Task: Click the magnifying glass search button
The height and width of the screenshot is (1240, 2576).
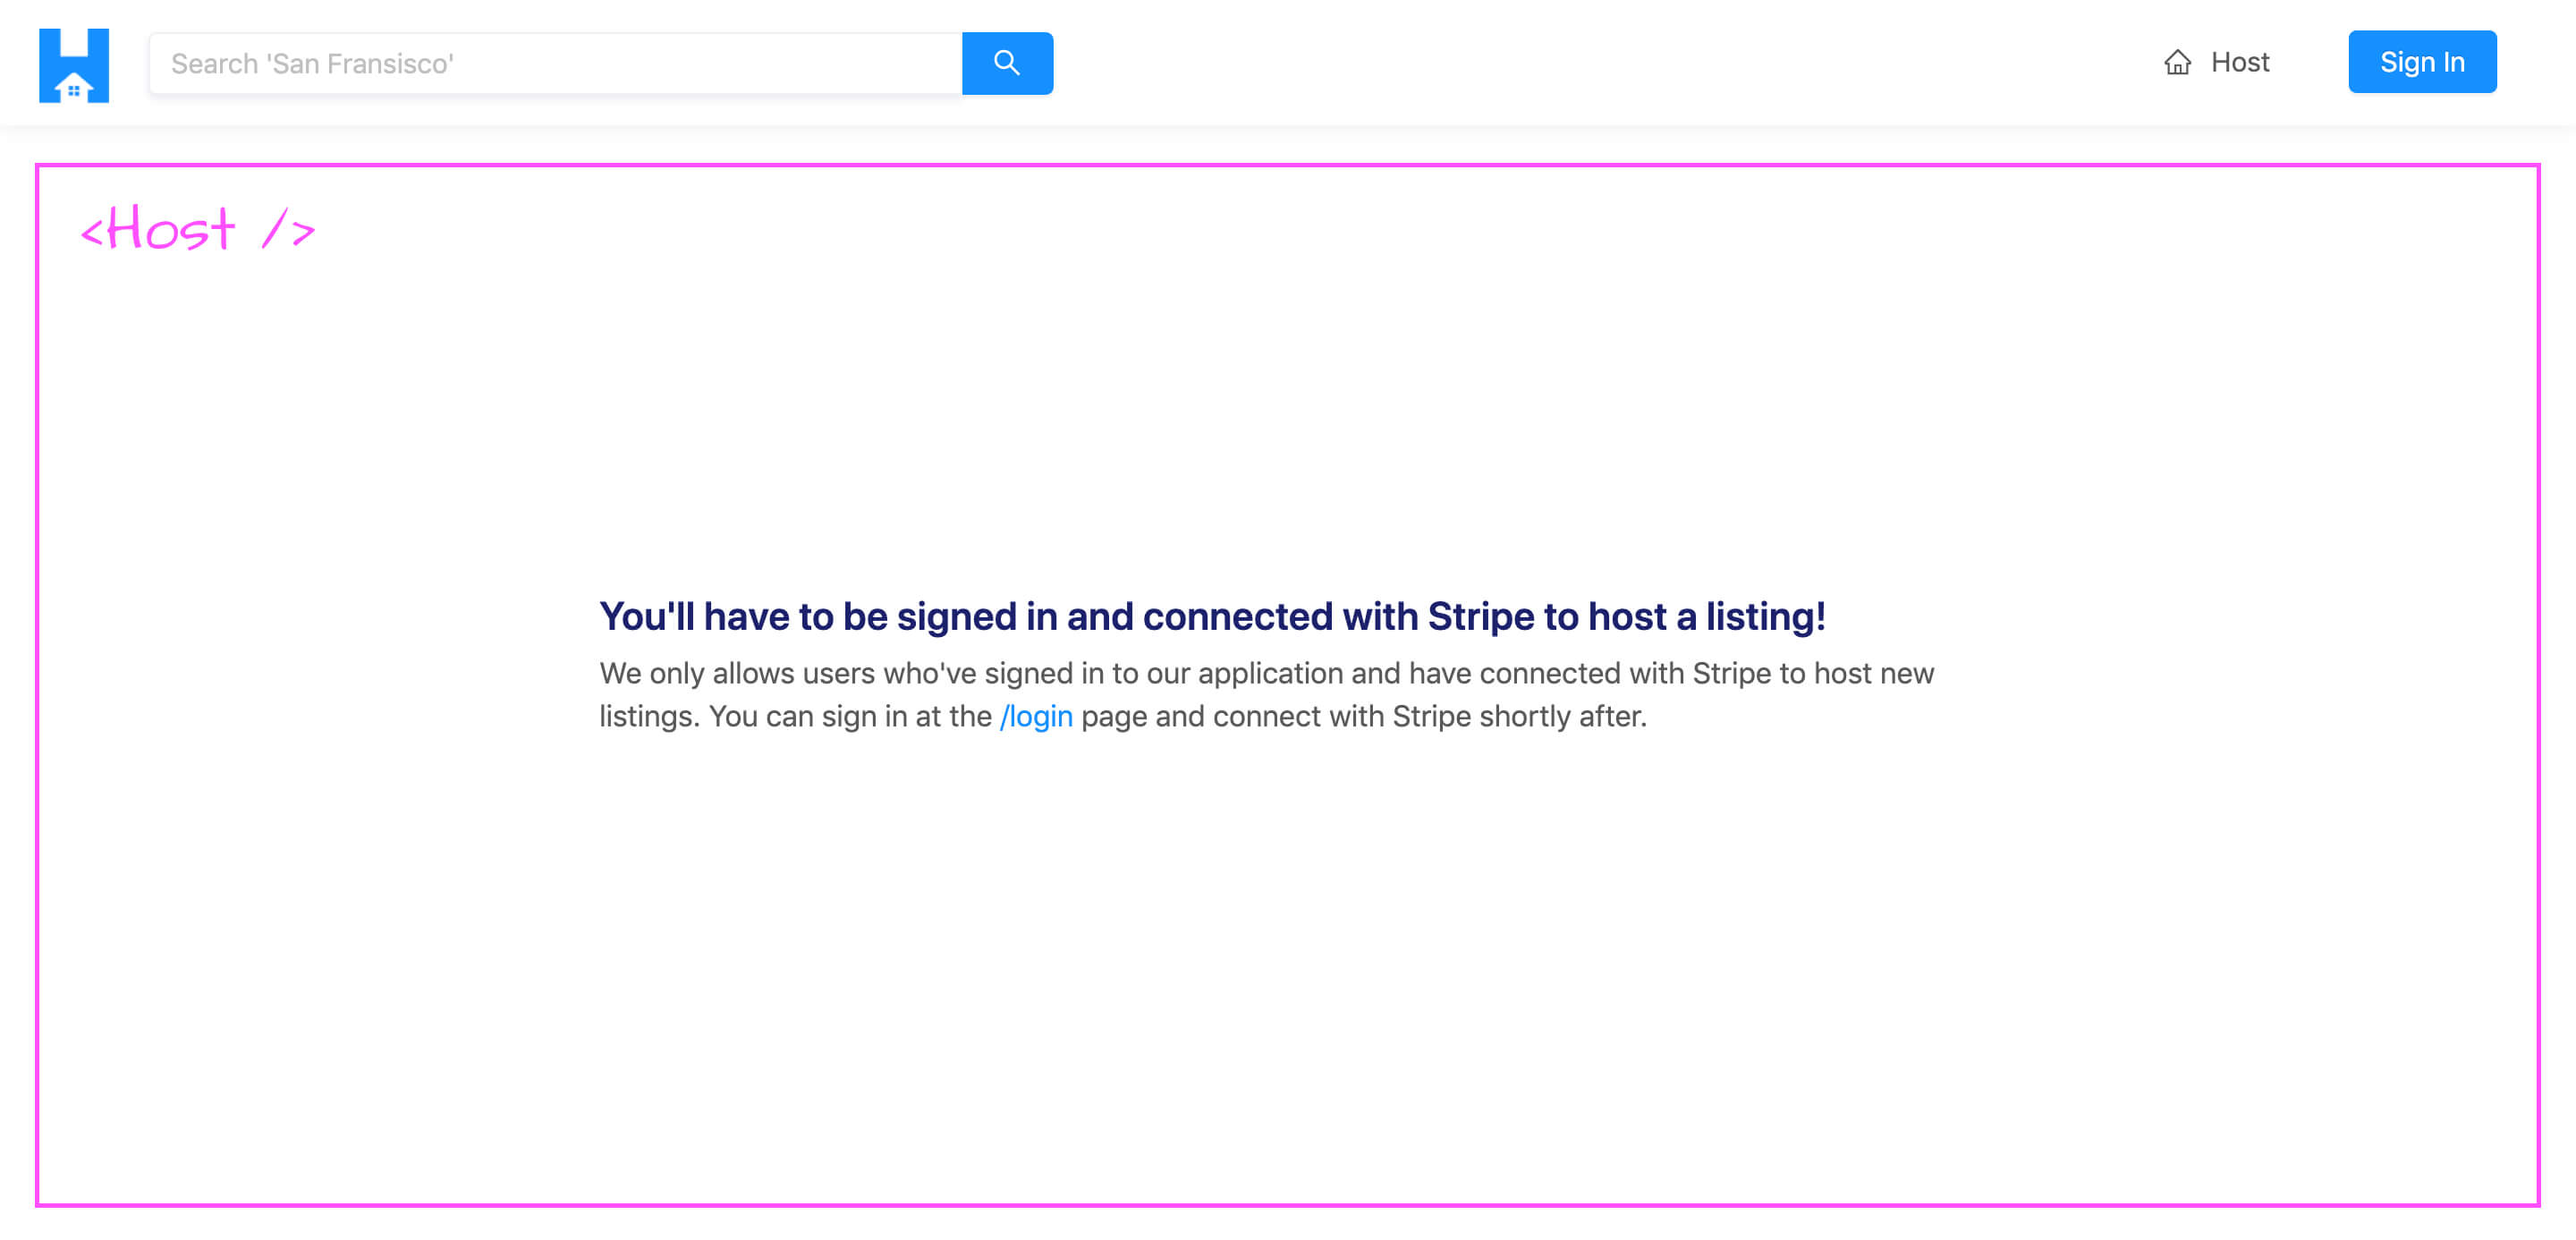Action: click(x=1007, y=63)
